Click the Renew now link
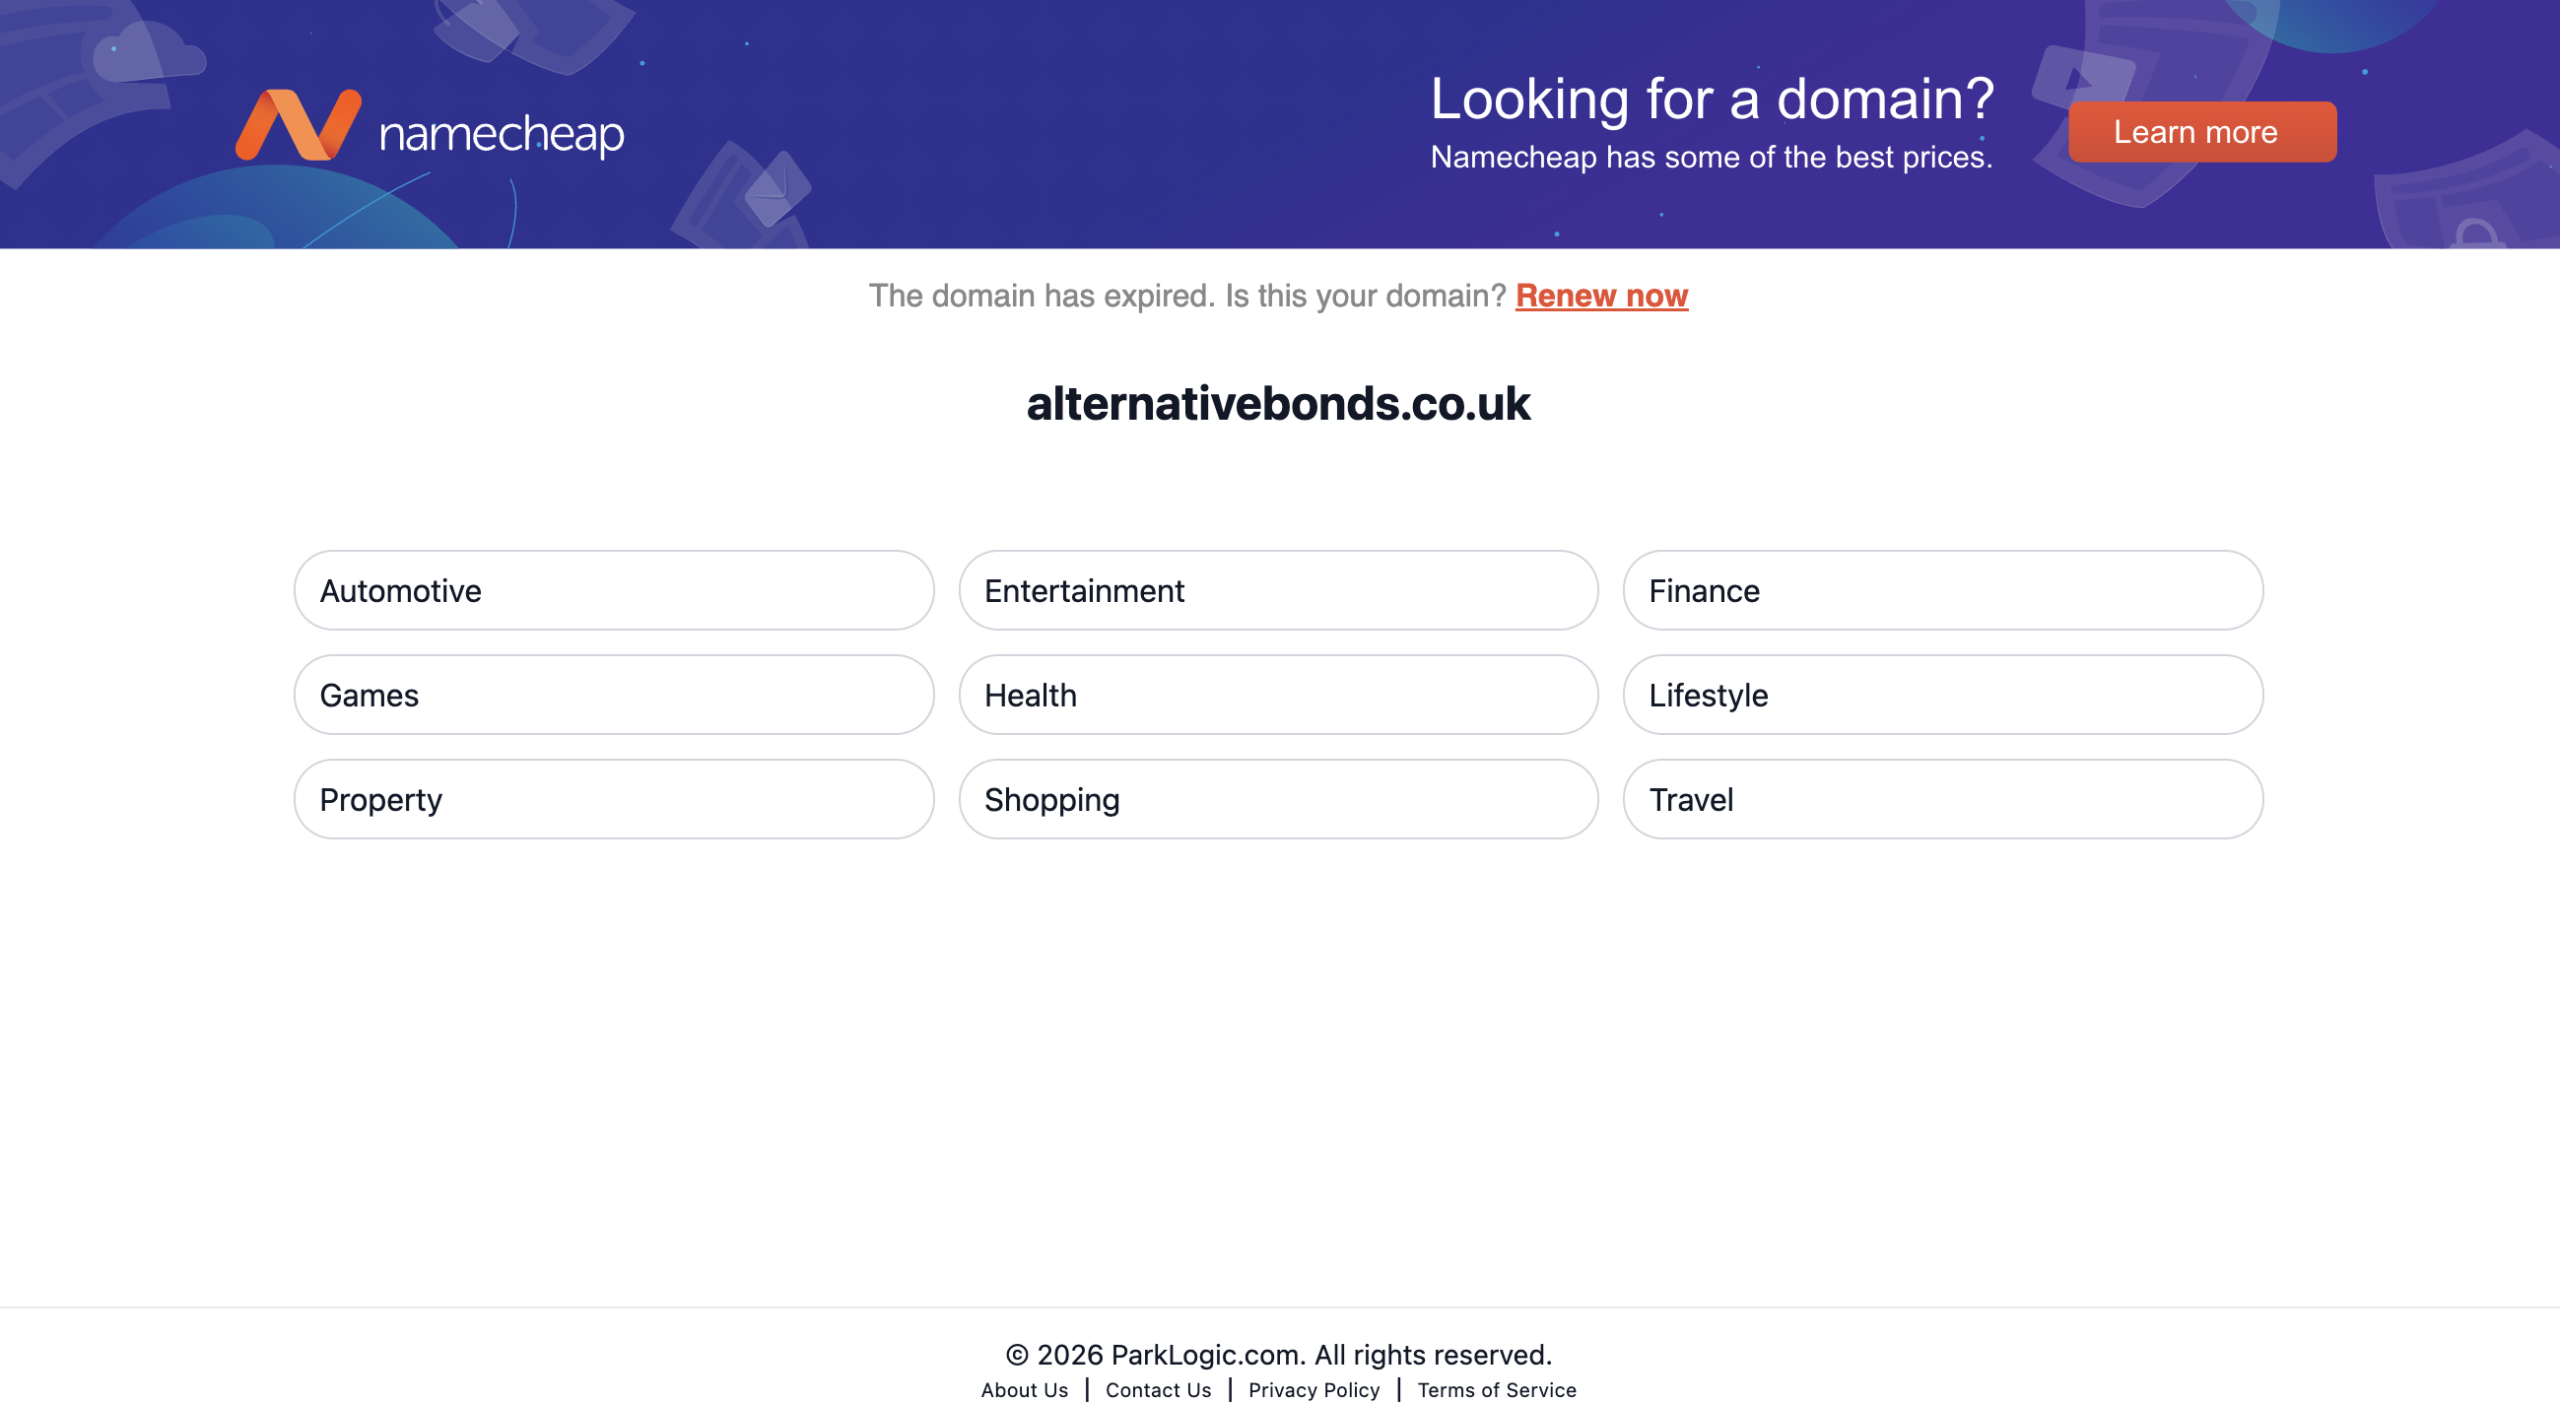The width and height of the screenshot is (2560, 1403). 1602,295
